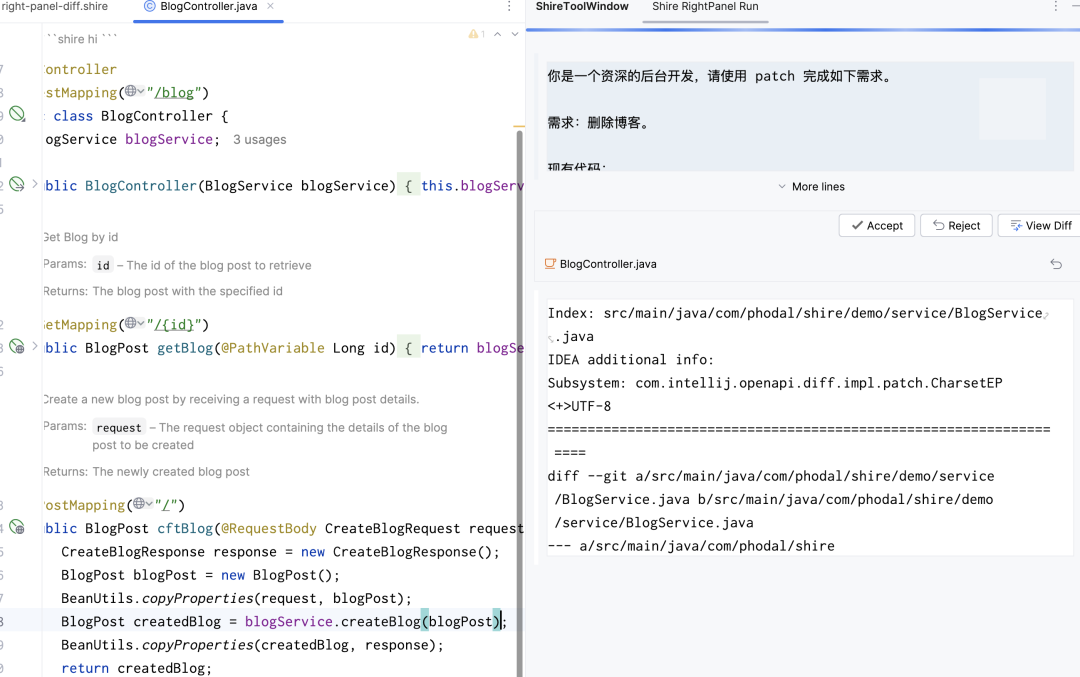This screenshot has width=1080, height=677.
Task: Accept the proposed patch
Action: pyautogui.click(x=877, y=225)
